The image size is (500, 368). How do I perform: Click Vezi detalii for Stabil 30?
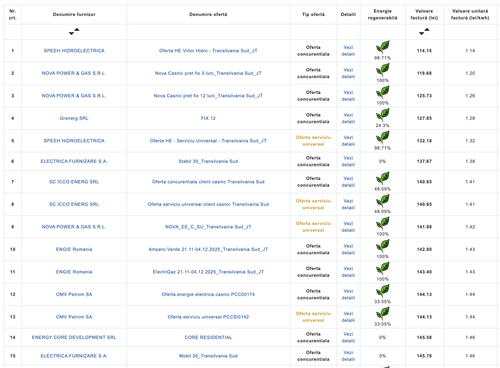pos(348,161)
